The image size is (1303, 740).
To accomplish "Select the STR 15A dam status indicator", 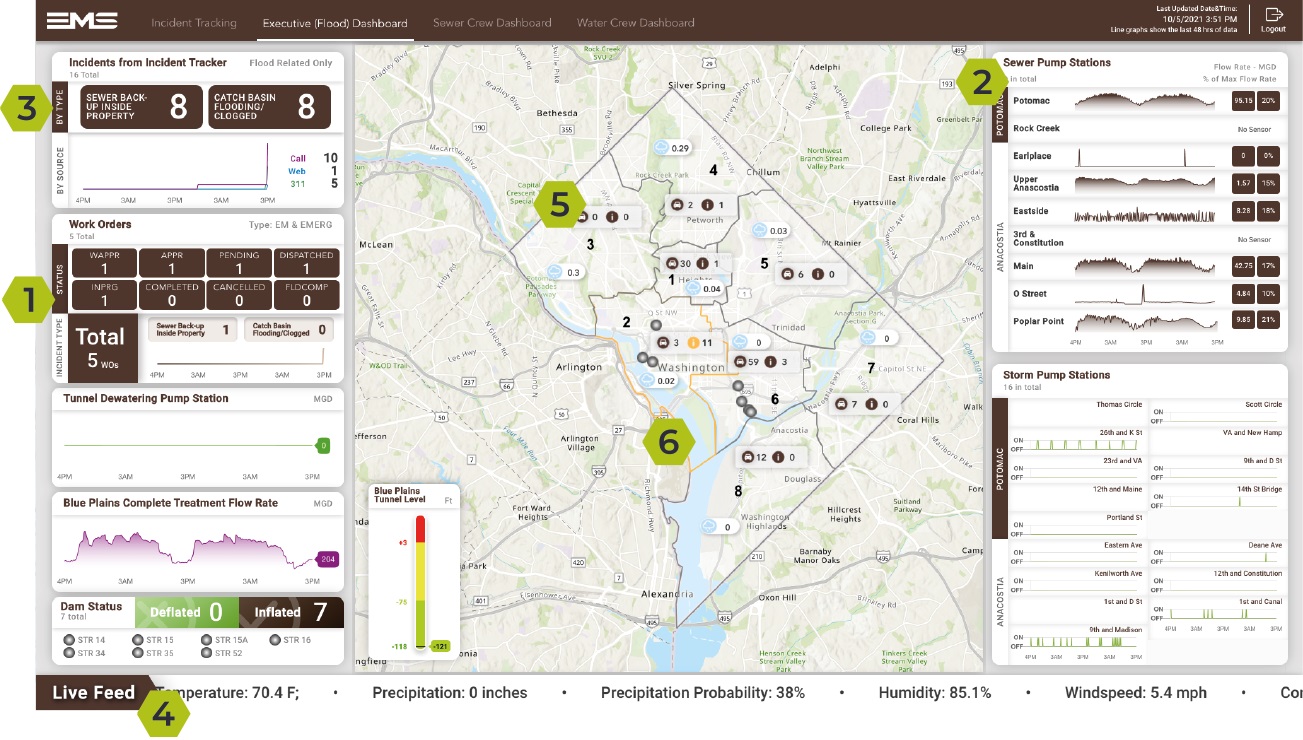I will click(x=206, y=640).
